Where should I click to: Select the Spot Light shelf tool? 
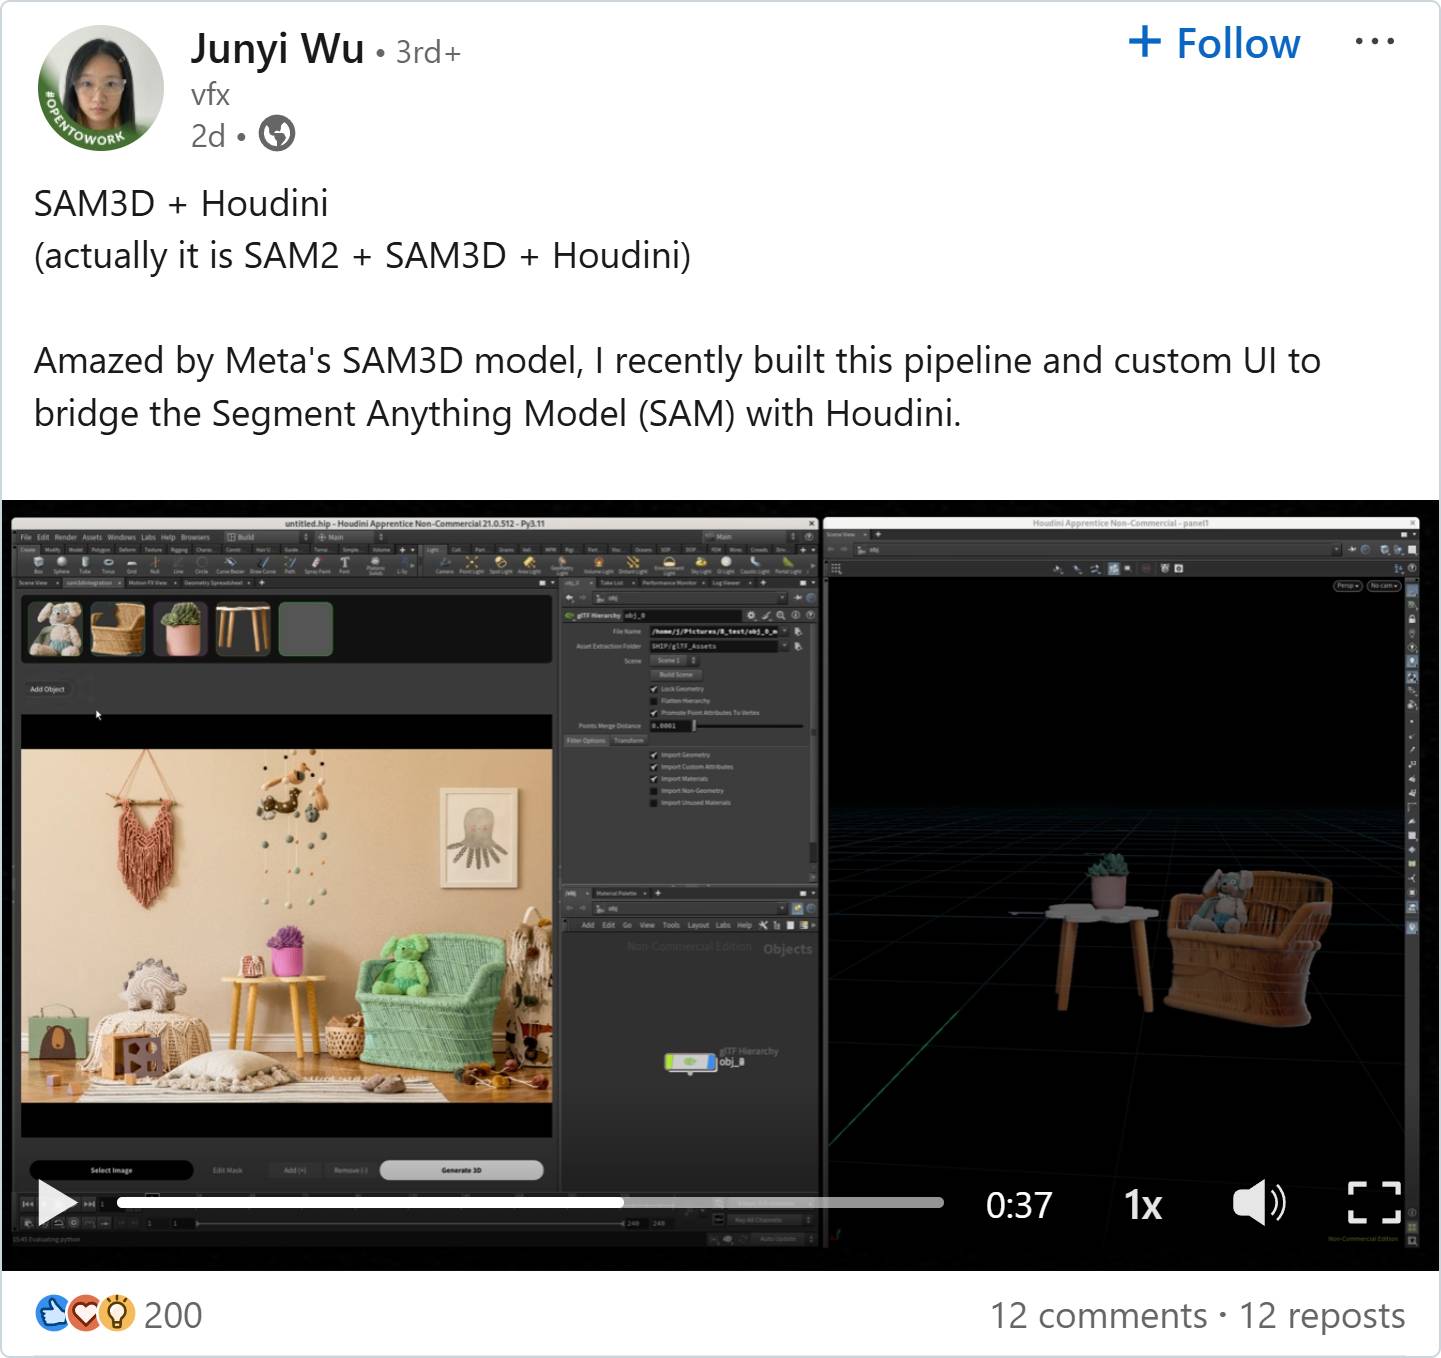(500, 565)
